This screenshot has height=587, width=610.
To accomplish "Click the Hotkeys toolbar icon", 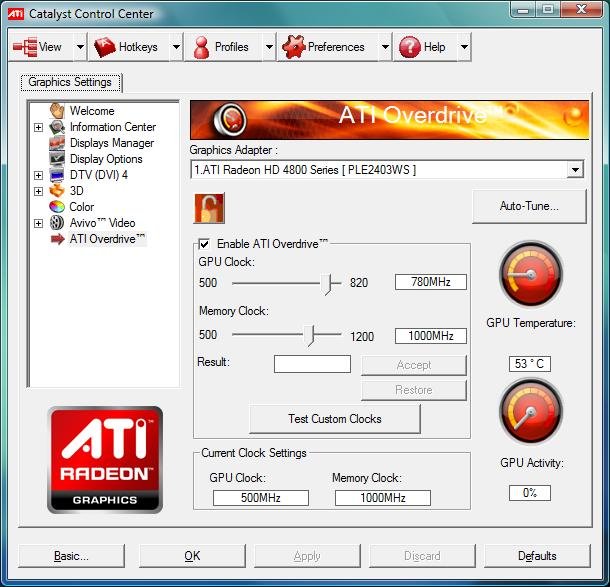I will point(104,47).
